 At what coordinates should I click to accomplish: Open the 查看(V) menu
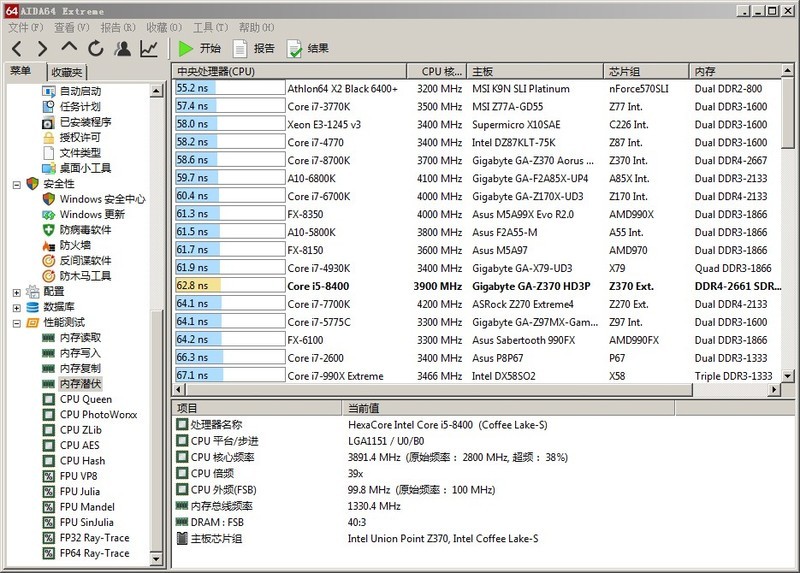point(72,28)
